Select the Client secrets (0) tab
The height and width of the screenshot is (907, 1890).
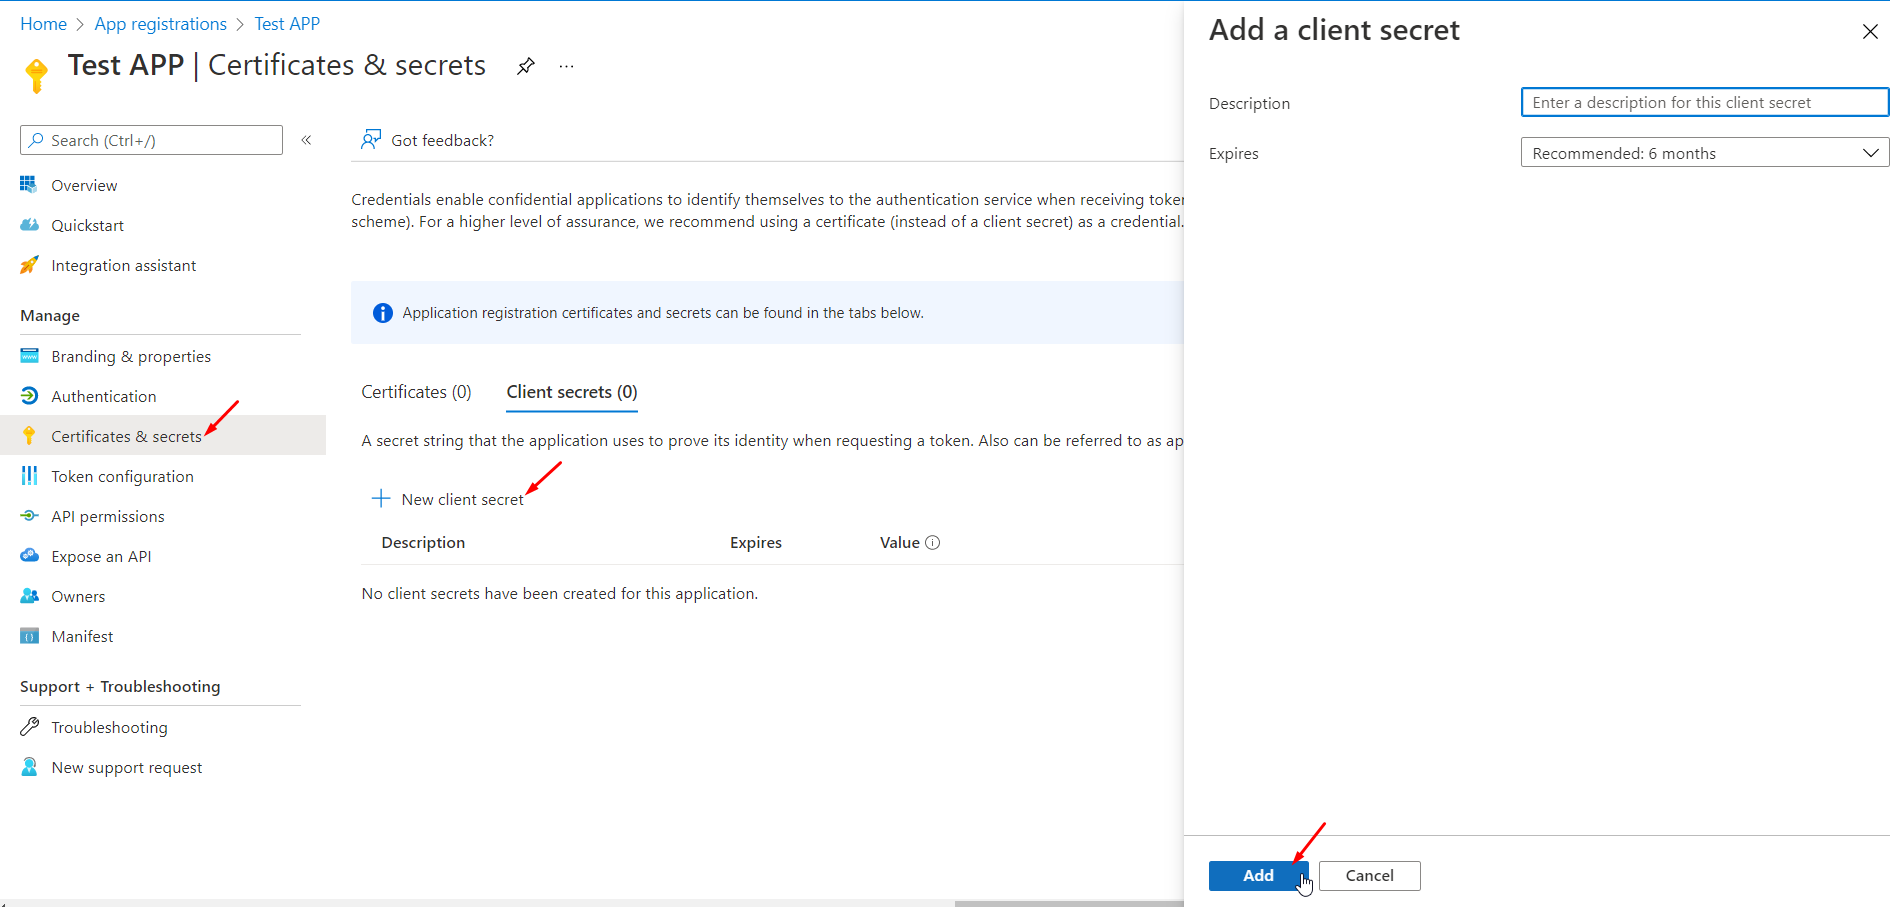(572, 392)
